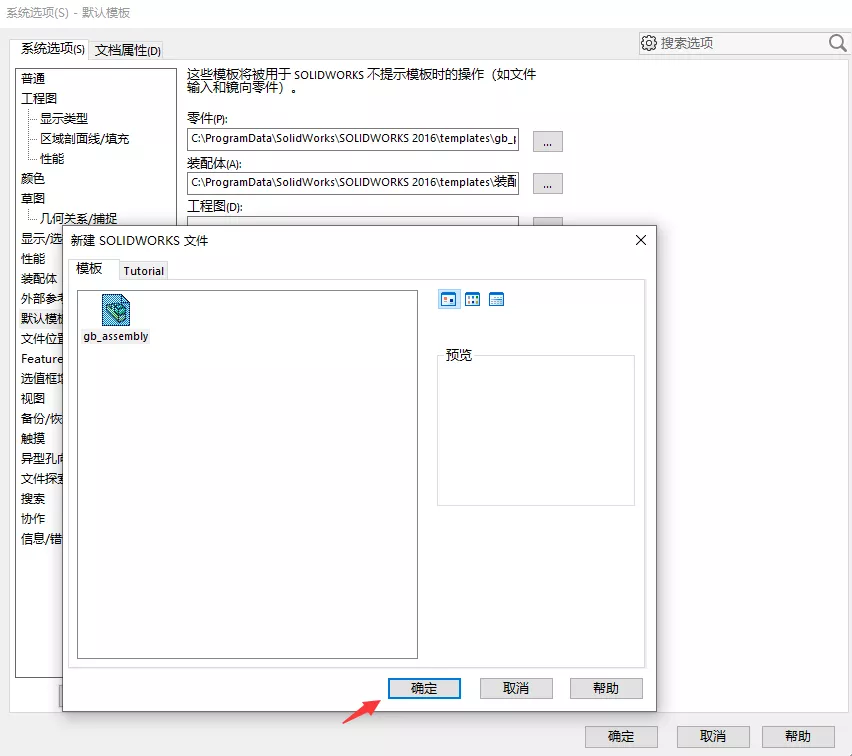The height and width of the screenshot is (756, 852).
Task: Select FeatureManager item in options tree
Action: pyautogui.click(x=42, y=359)
